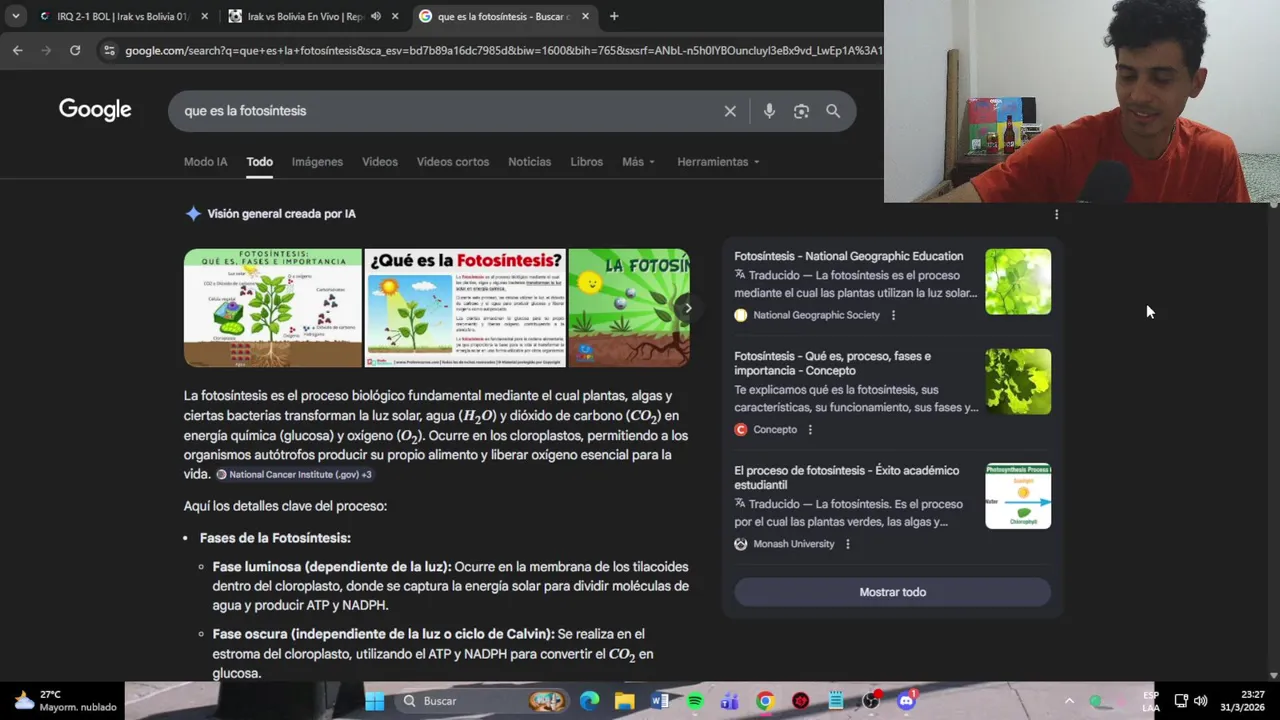The height and width of the screenshot is (720, 1280).
Task: Open Google Lens image search icon
Action: [x=801, y=111]
